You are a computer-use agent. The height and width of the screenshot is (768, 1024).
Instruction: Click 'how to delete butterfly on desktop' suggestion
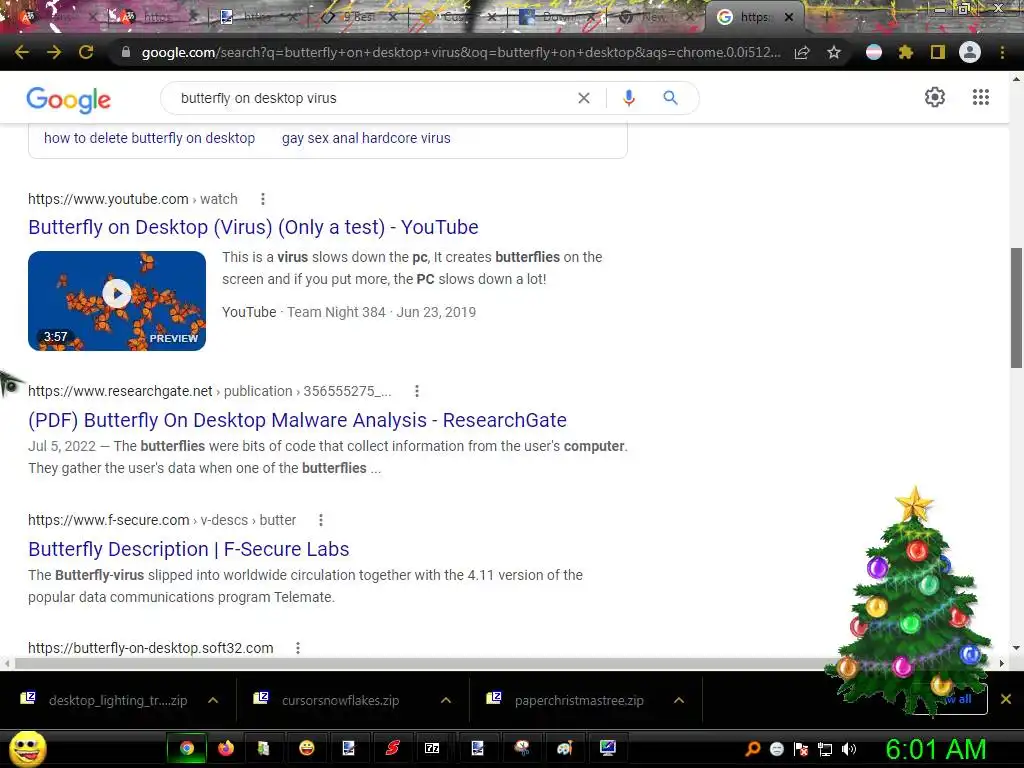coord(150,138)
